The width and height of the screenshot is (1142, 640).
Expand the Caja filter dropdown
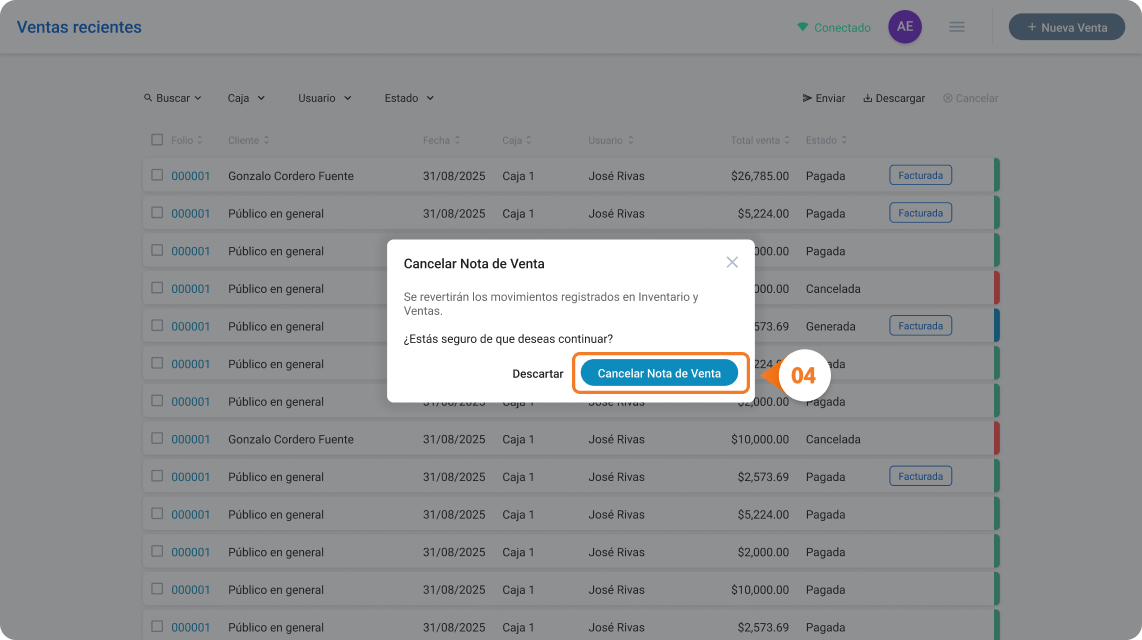click(x=246, y=98)
